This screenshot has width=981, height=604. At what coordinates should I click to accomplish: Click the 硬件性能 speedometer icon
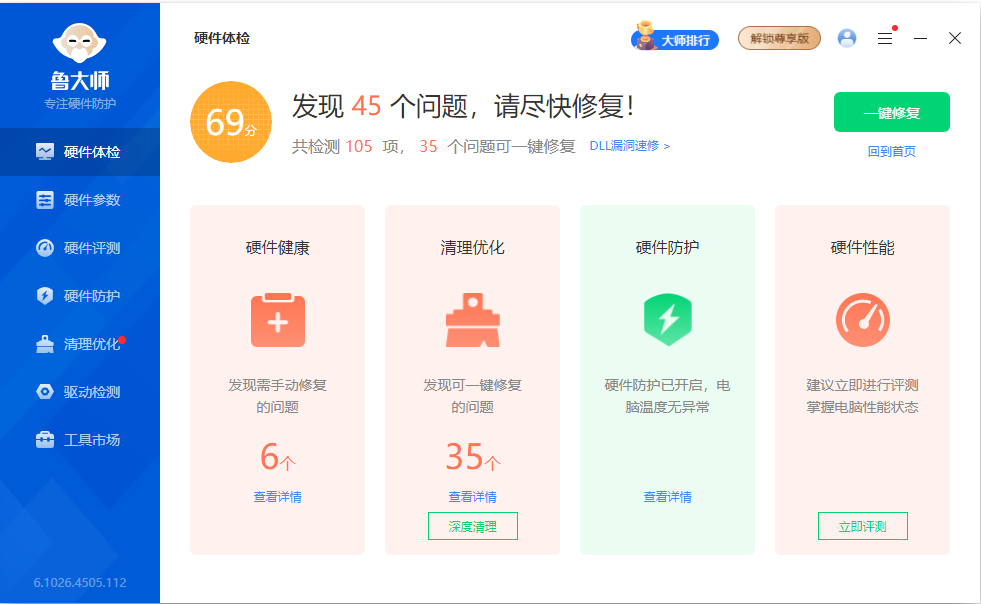[x=862, y=320]
